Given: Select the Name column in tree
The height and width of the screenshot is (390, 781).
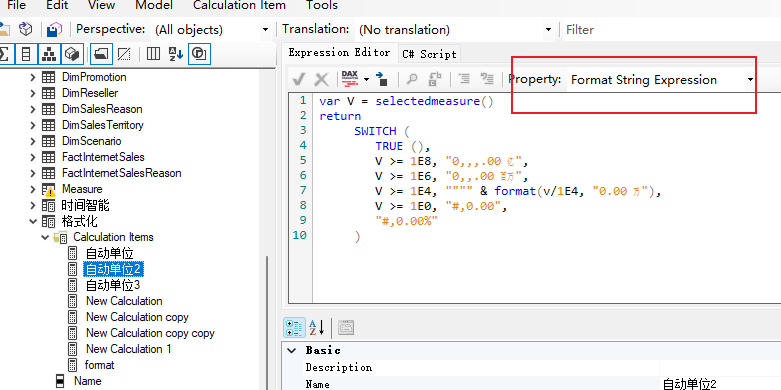Looking at the screenshot, I should (87, 381).
